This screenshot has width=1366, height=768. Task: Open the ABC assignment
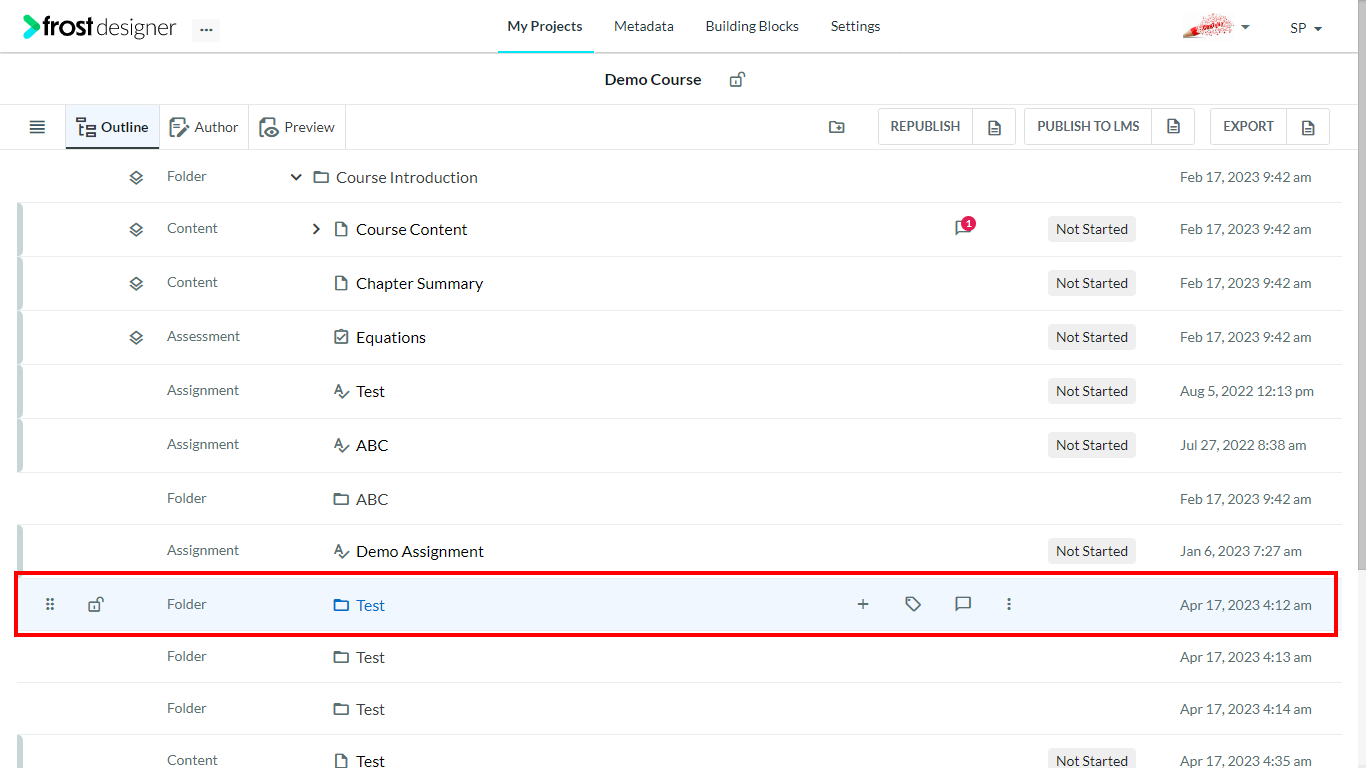click(x=372, y=445)
